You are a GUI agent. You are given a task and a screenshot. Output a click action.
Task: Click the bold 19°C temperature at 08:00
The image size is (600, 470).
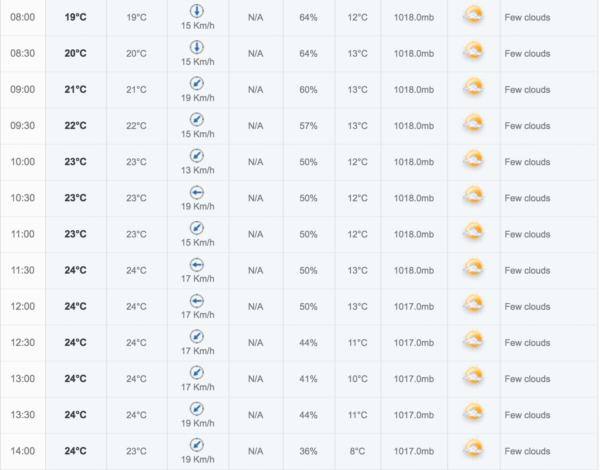click(75, 17)
